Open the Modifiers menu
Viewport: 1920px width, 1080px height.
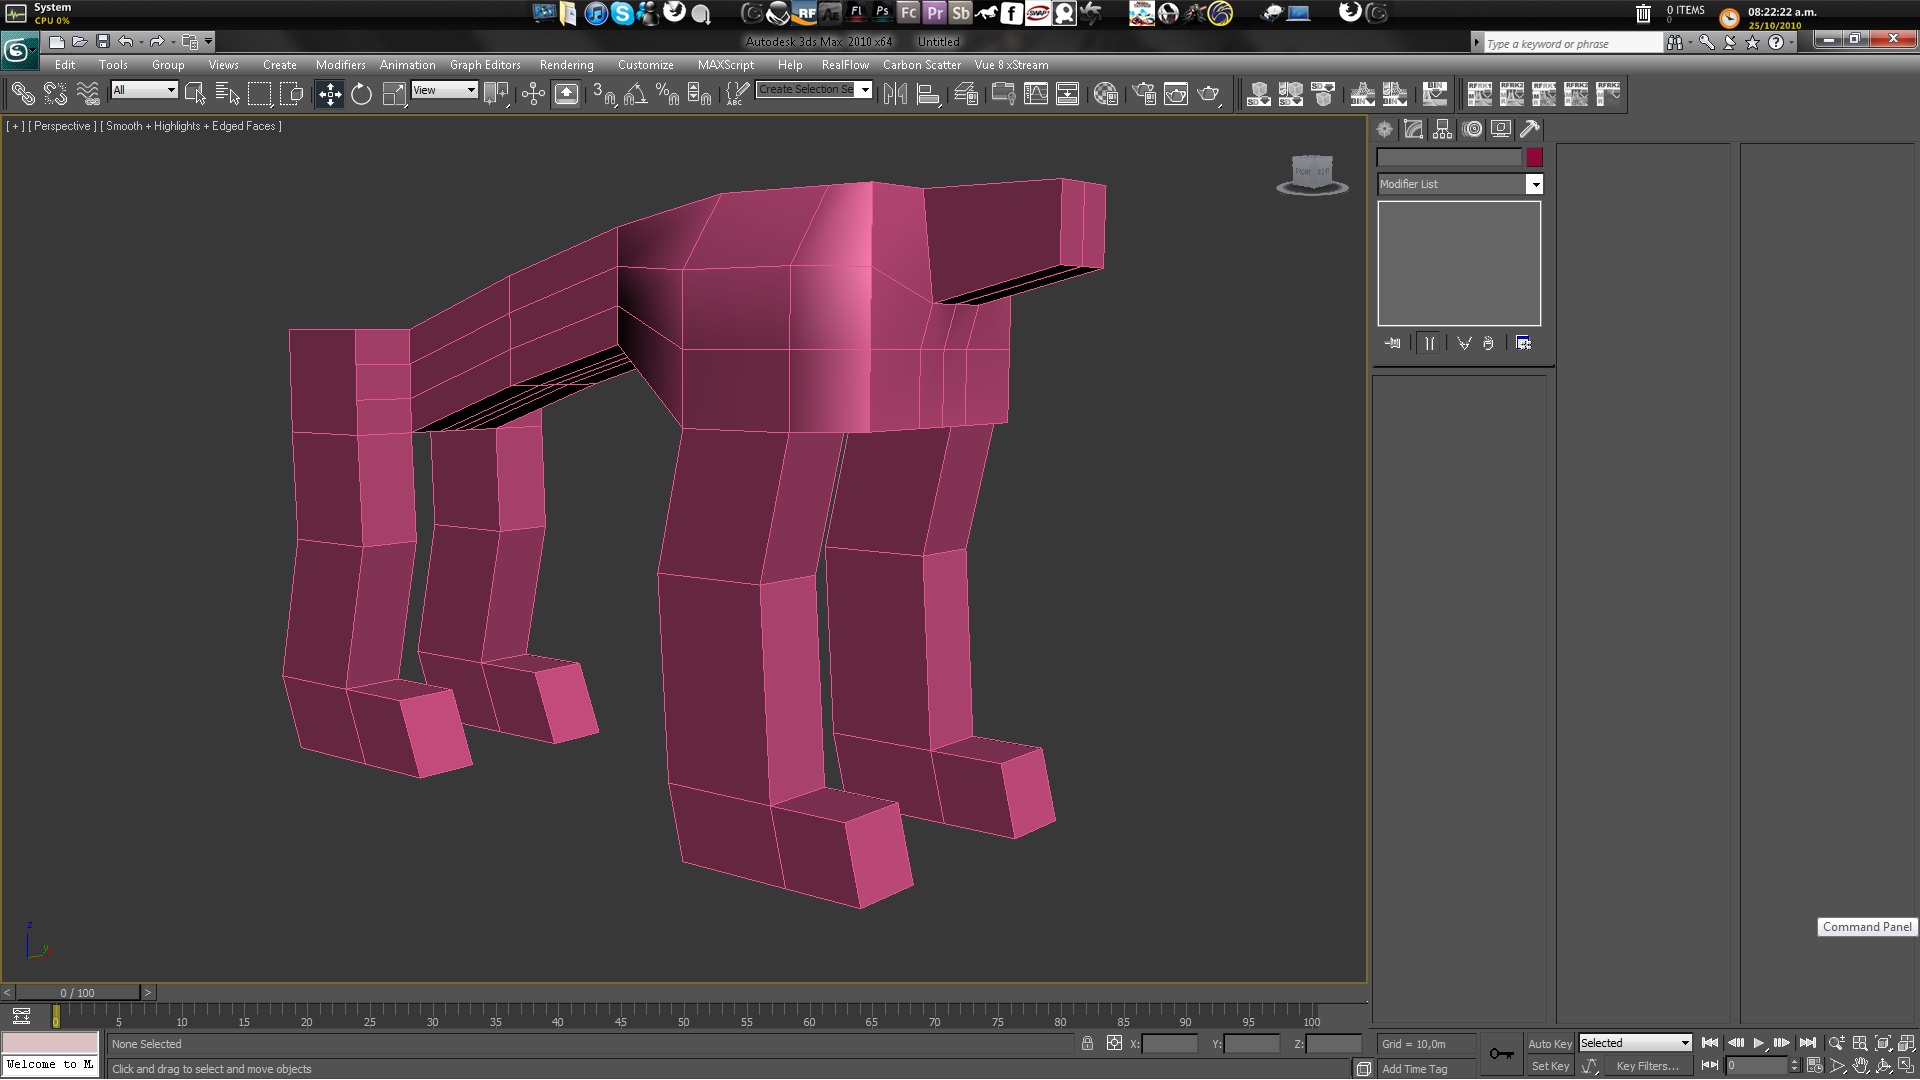point(340,65)
